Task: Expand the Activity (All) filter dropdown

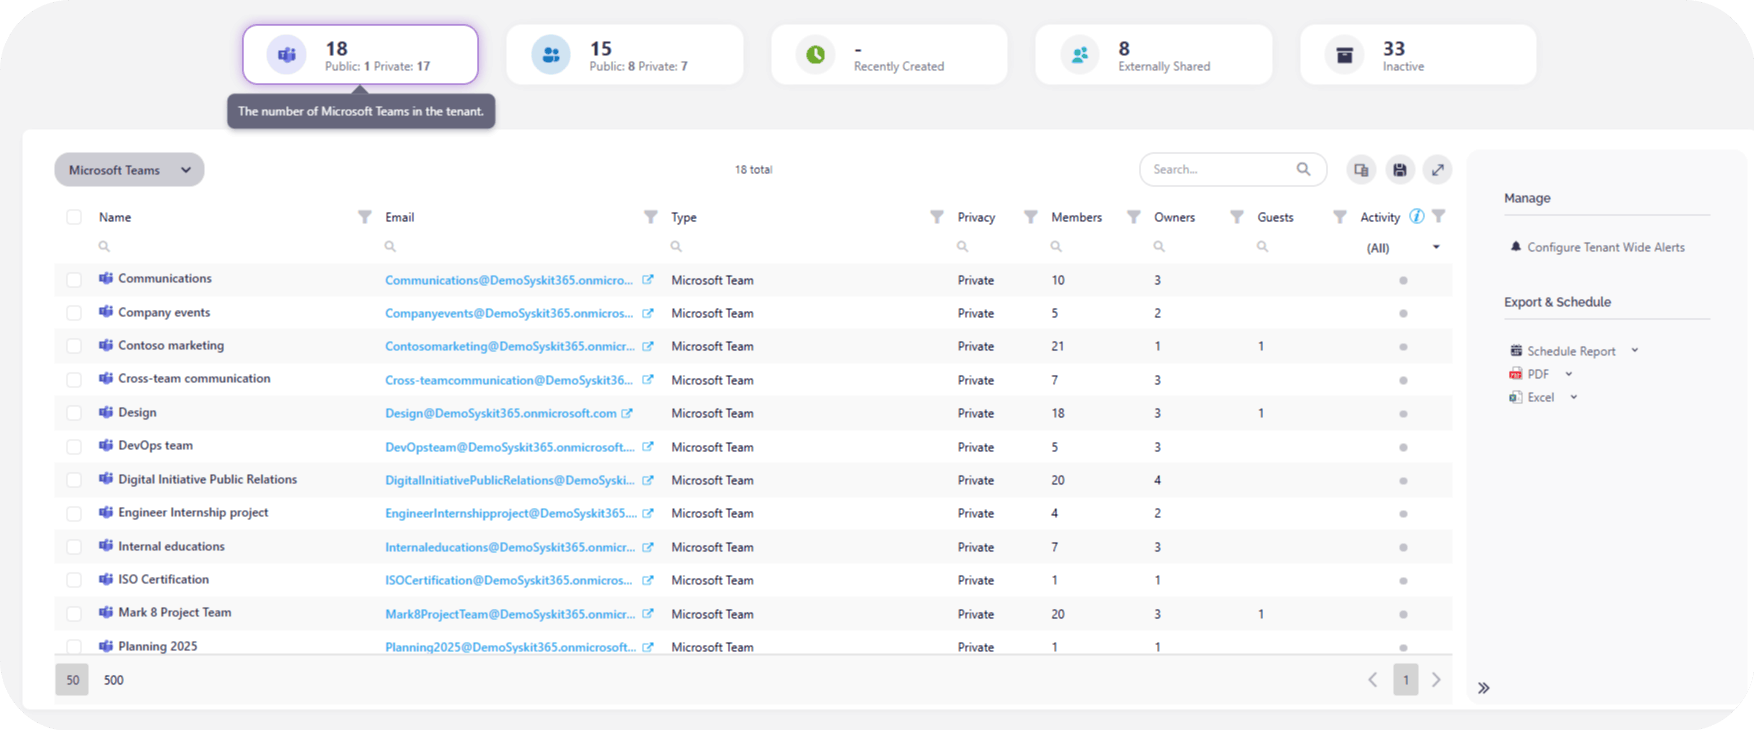Action: click(x=1436, y=248)
